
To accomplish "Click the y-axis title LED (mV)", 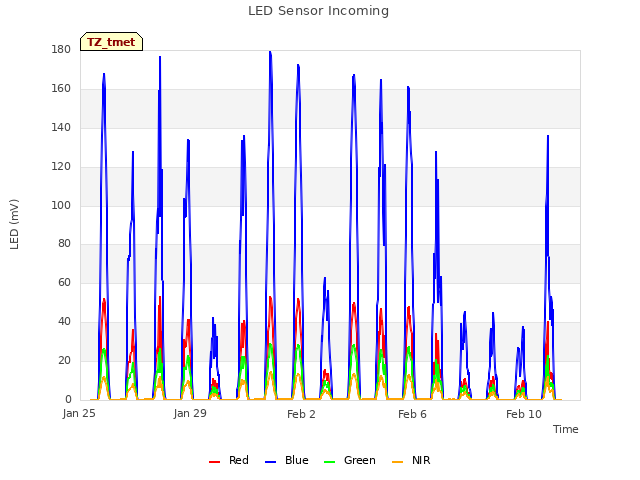I will pos(14,224).
